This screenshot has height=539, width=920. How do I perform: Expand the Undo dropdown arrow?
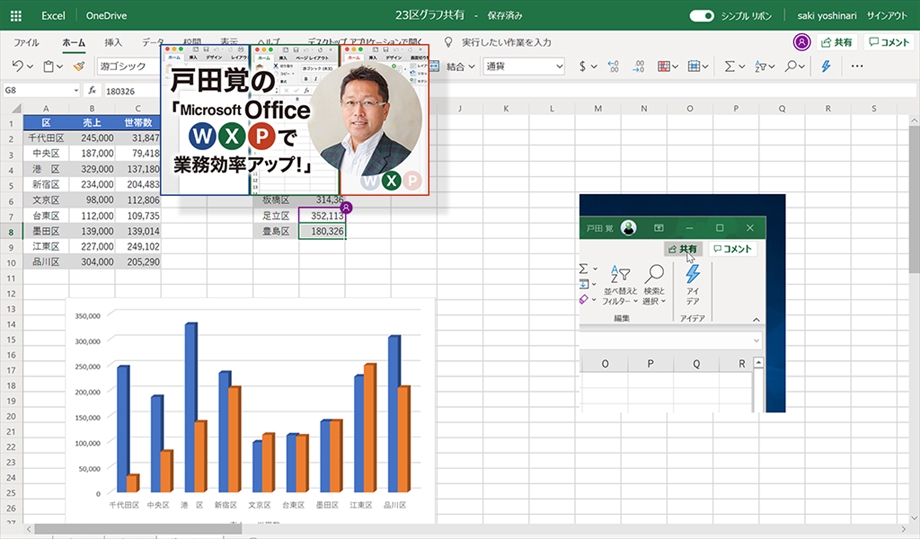(x=30, y=67)
